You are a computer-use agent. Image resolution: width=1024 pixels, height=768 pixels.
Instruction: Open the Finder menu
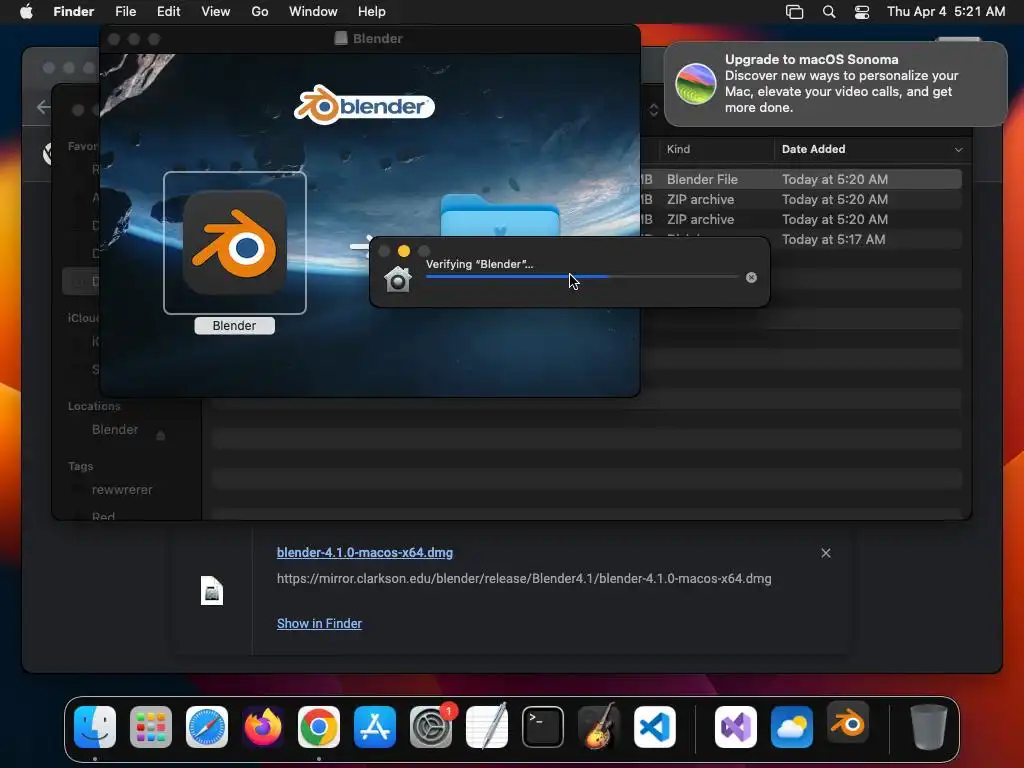click(x=74, y=12)
